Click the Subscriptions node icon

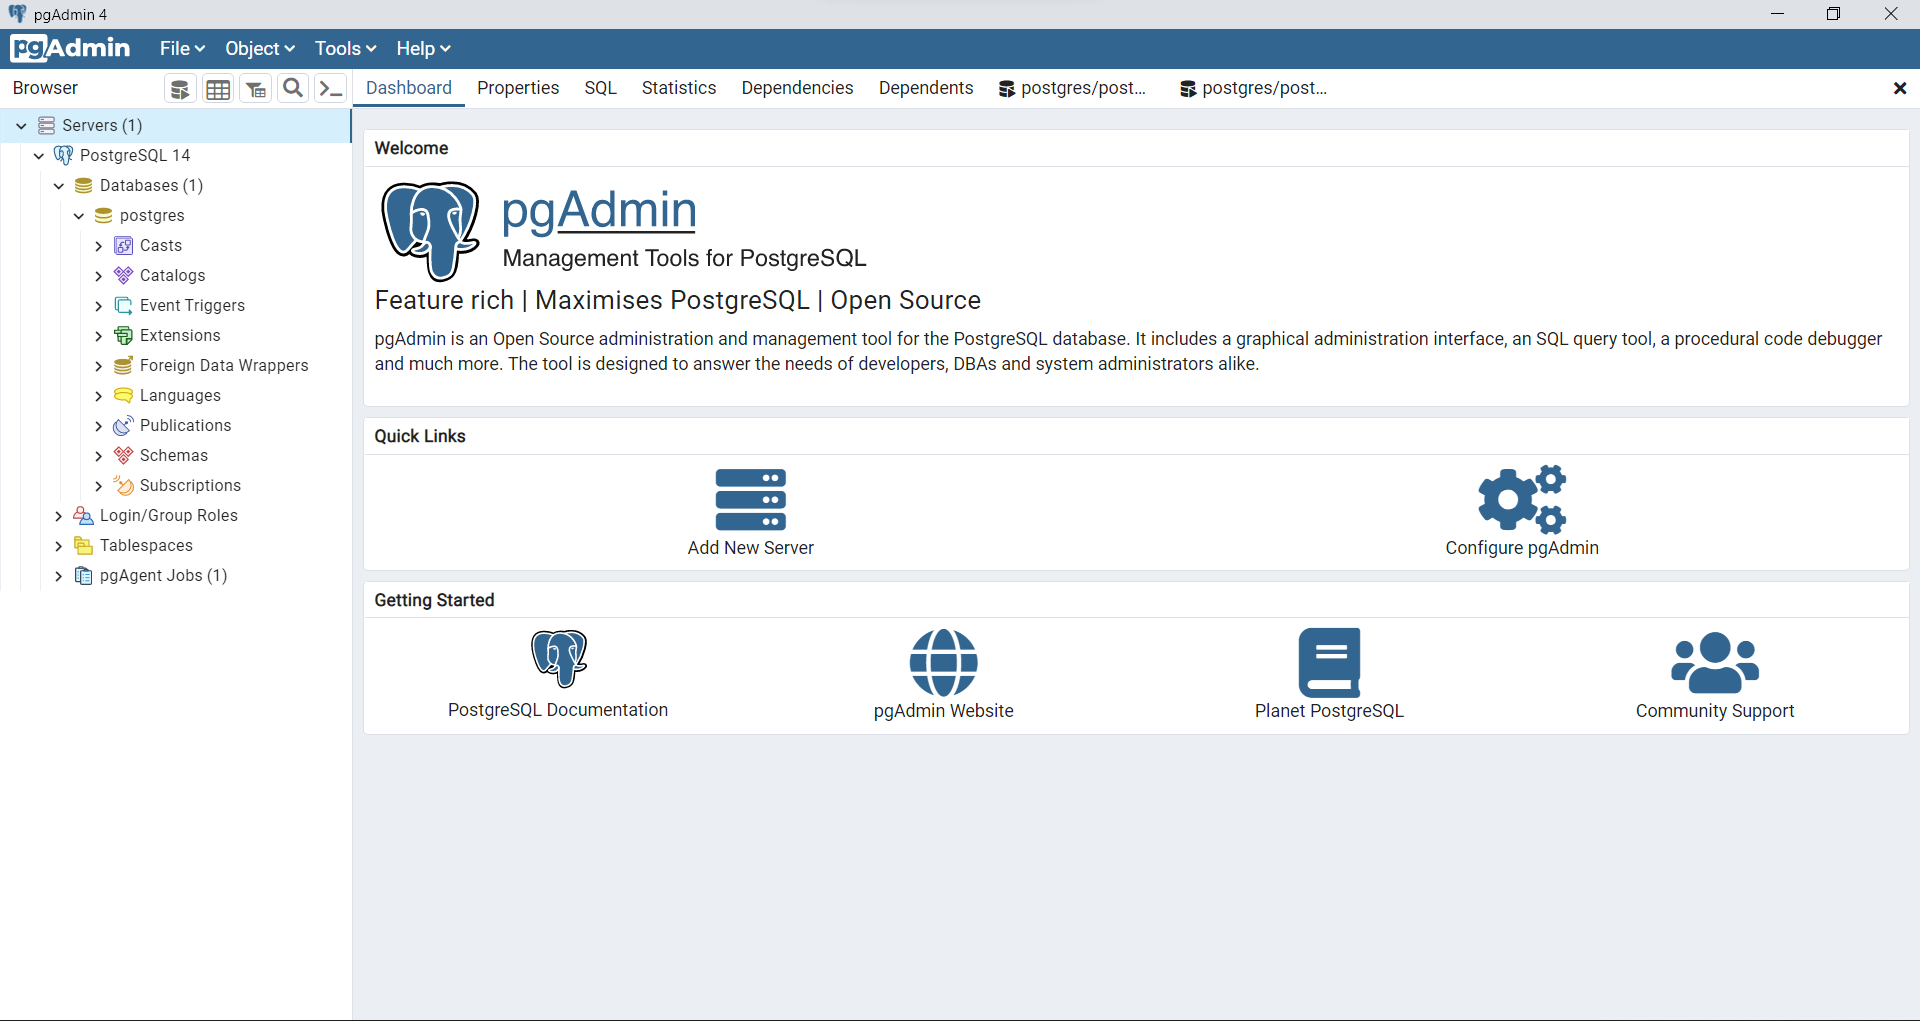124,486
